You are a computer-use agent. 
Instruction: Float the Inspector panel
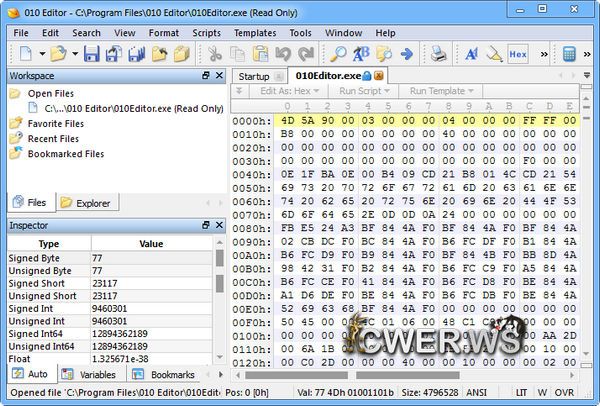205,225
